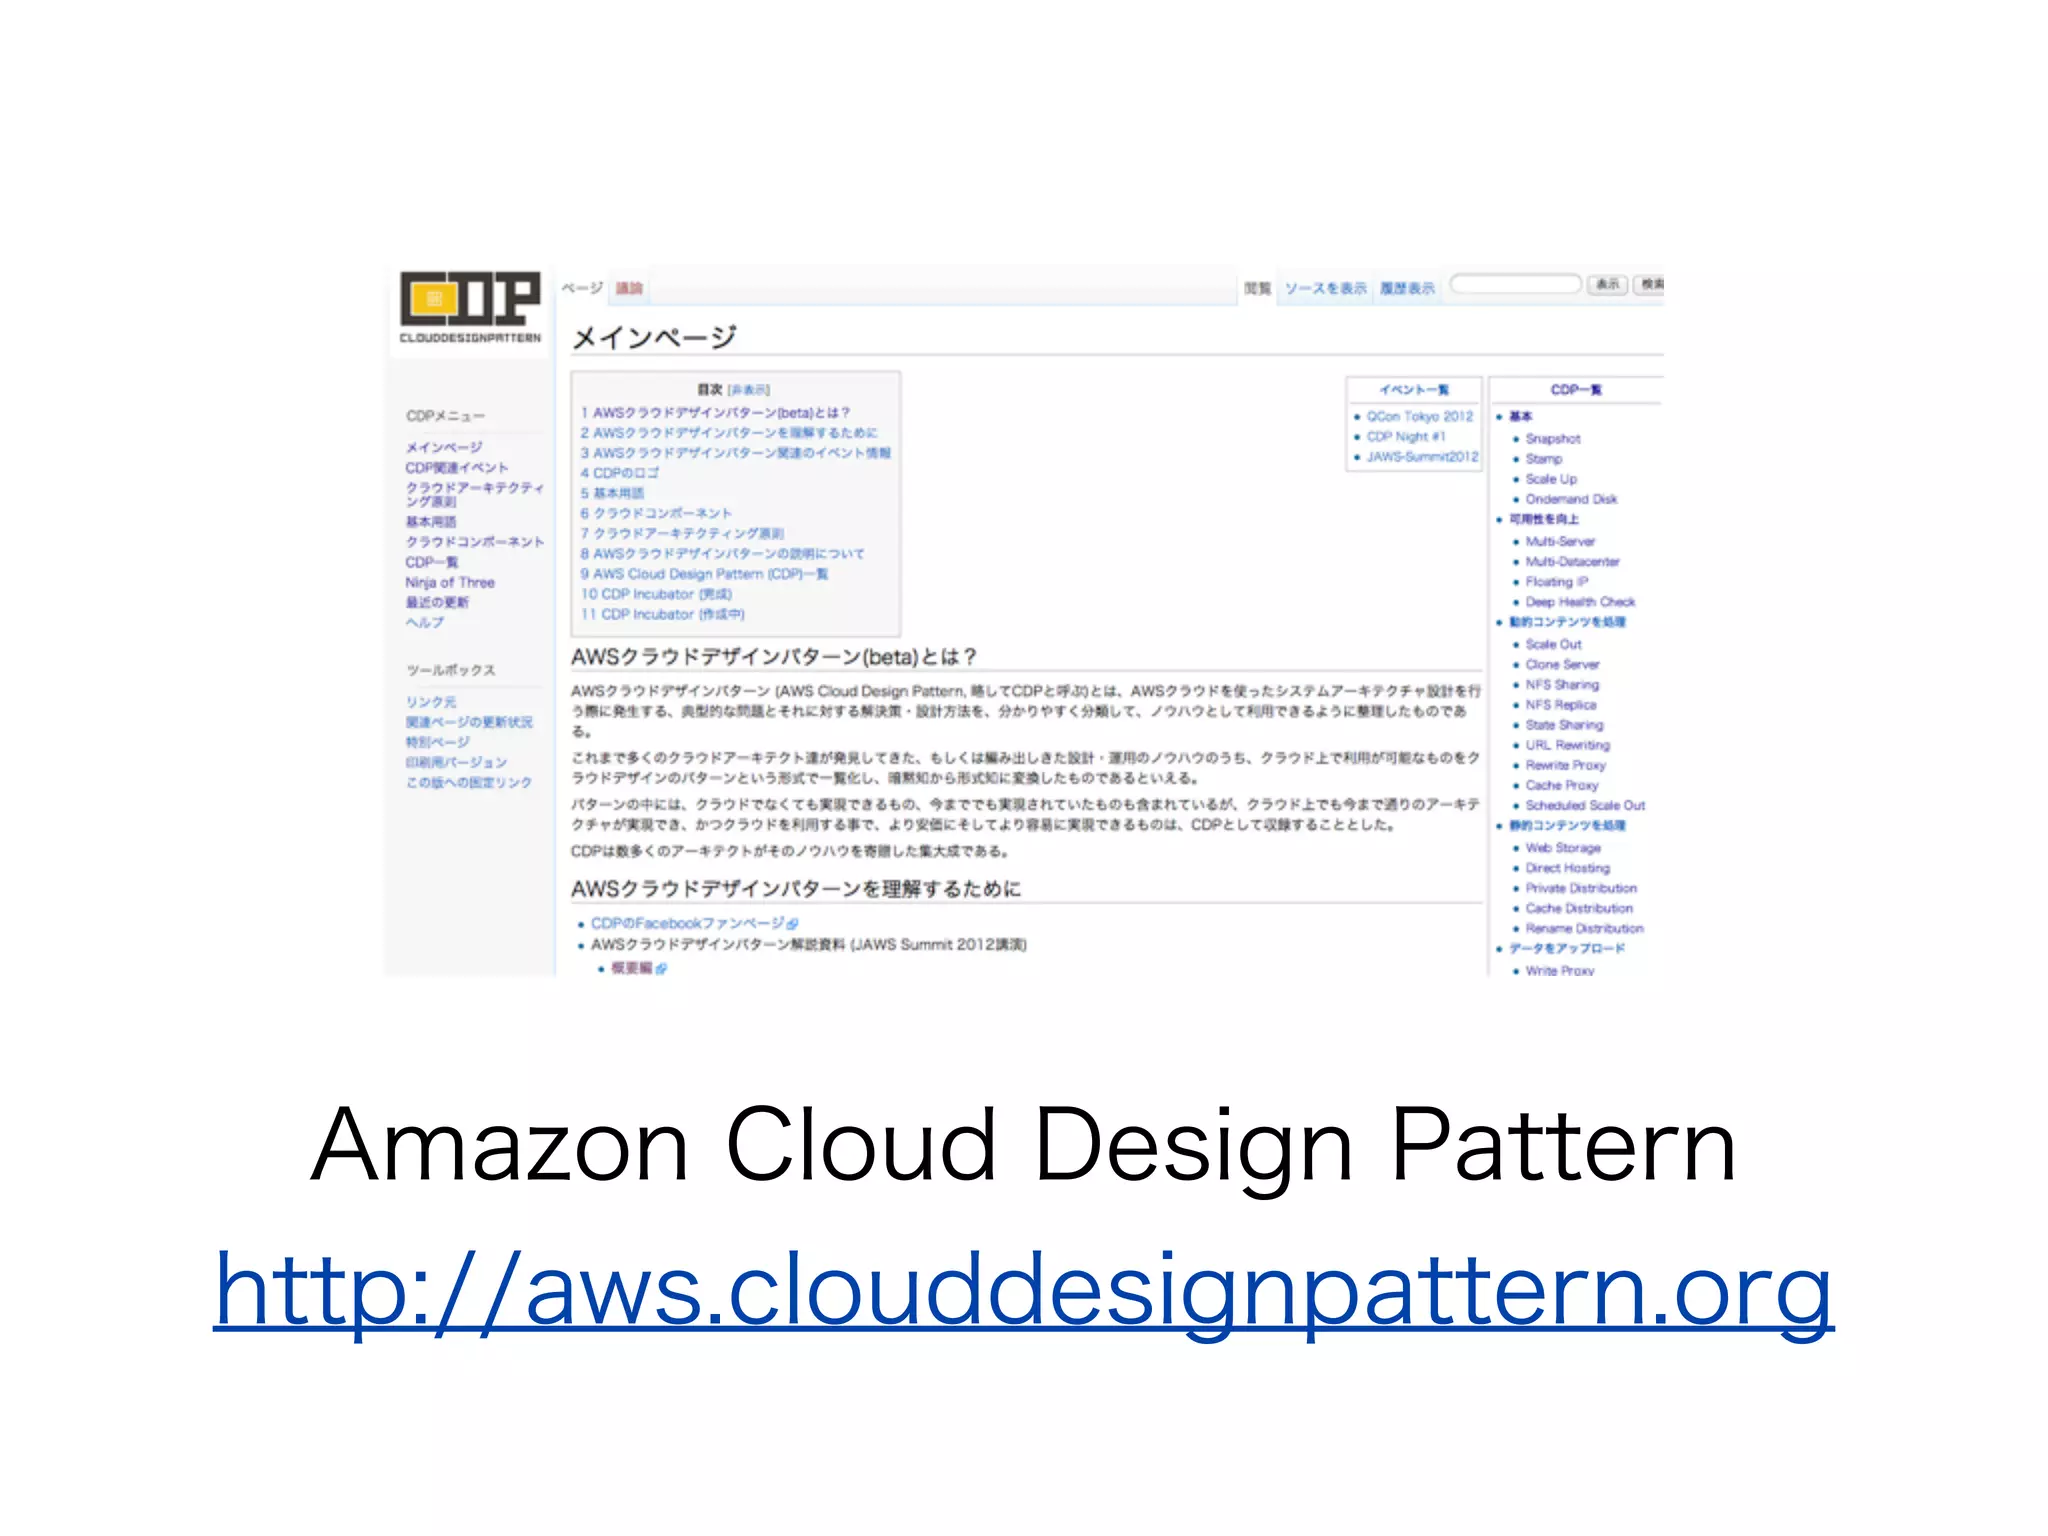Open the Multi-Datacenter pattern link

[x=1572, y=561]
